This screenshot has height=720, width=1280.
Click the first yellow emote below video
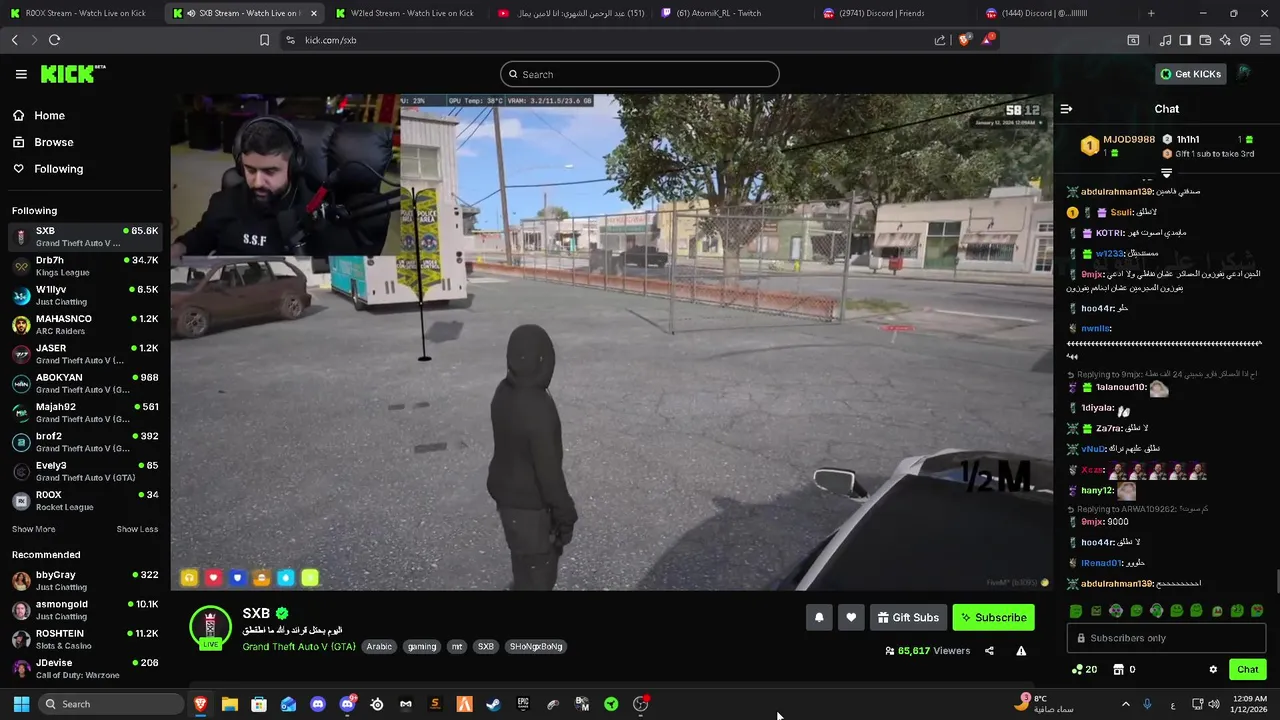(189, 577)
